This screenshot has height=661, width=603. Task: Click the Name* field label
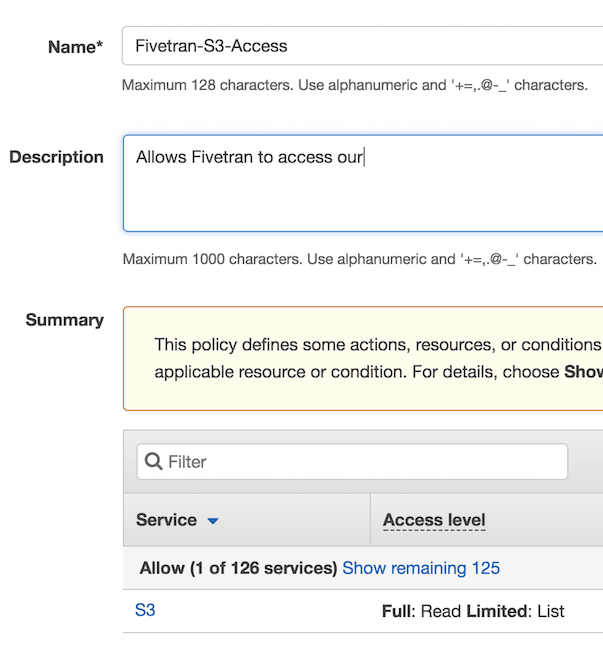pyautogui.click(x=75, y=47)
